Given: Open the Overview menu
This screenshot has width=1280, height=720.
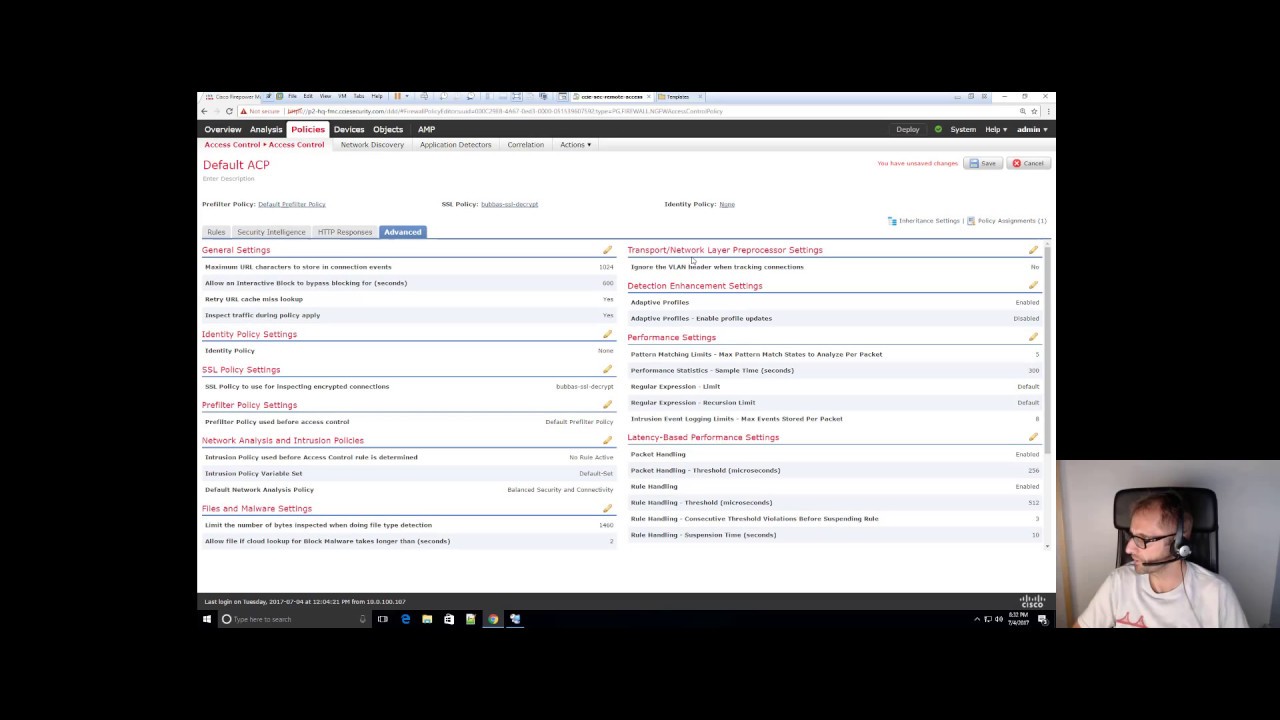Looking at the screenshot, I should pos(223,129).
